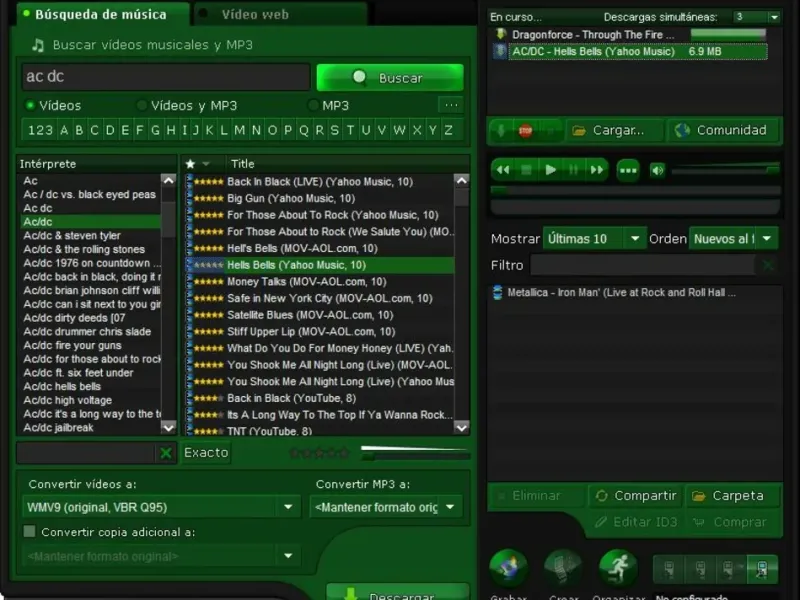The height and width of the screenshot is (600, 800).
Task: Adjust the volume slider in the player
Action: (726, 170)
